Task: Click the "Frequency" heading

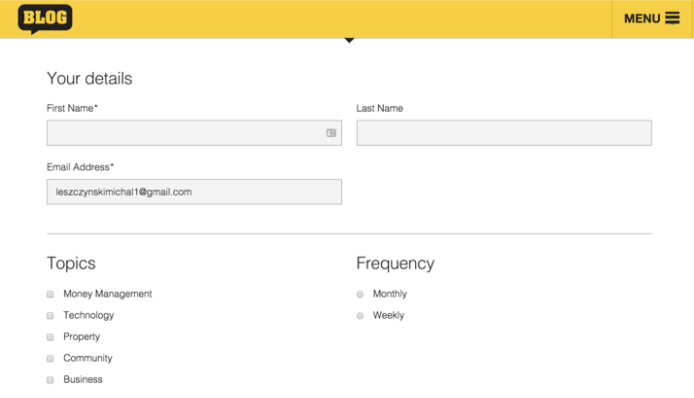Action: (x=395, y=263)
